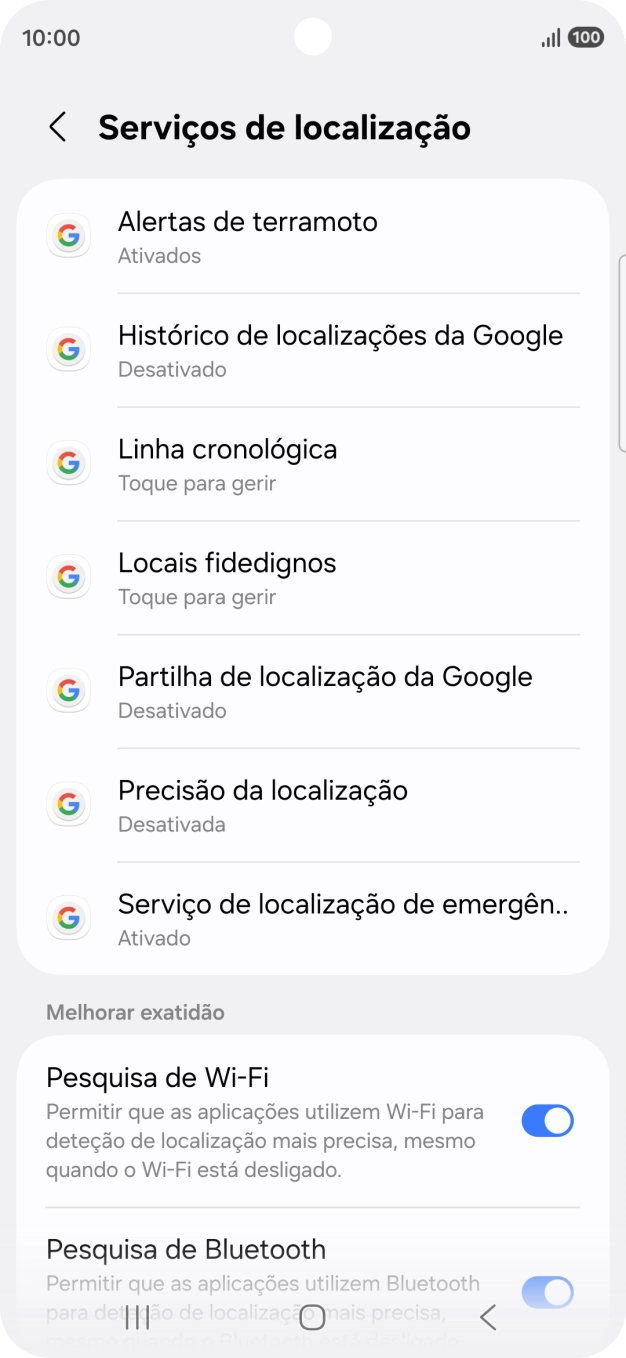626x1358 pixels.
Task: Tap the recents button in the navigation bar
Action: coord(135,1317)
